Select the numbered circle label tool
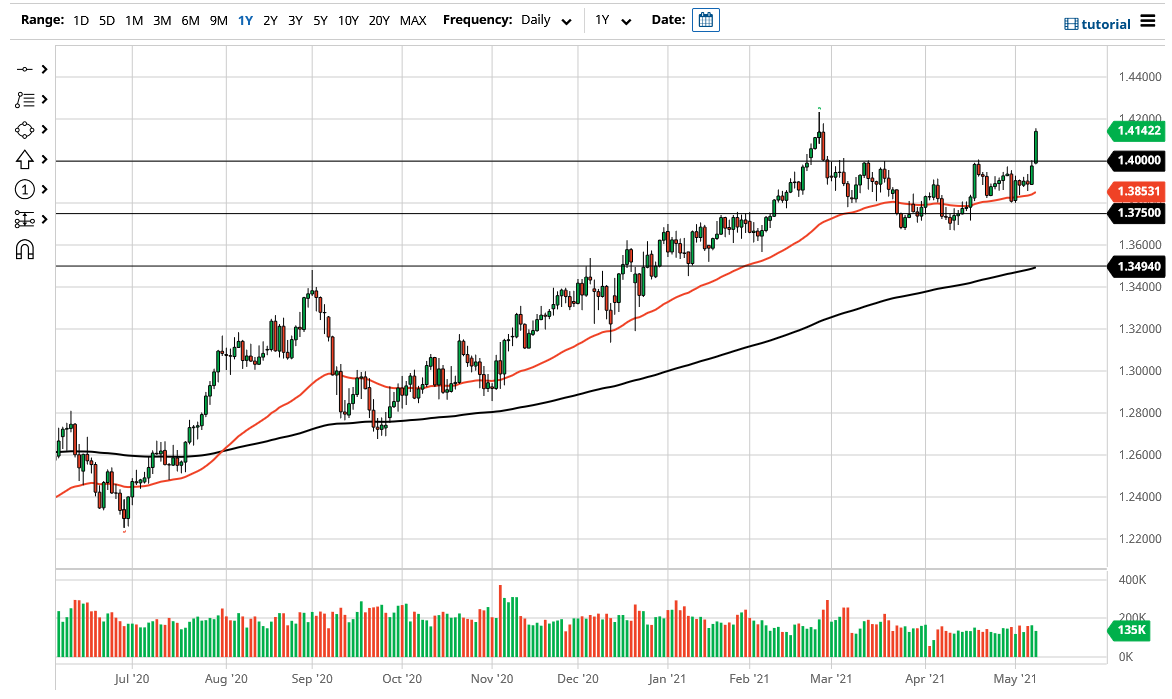 coord(25,189)
